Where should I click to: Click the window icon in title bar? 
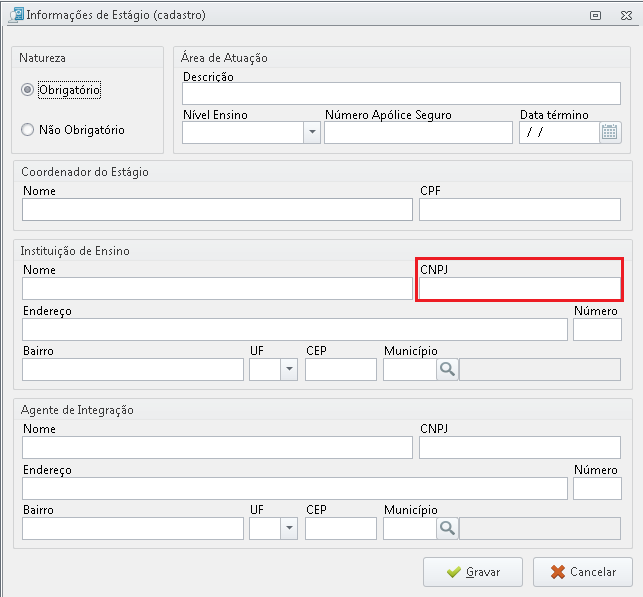16,15
